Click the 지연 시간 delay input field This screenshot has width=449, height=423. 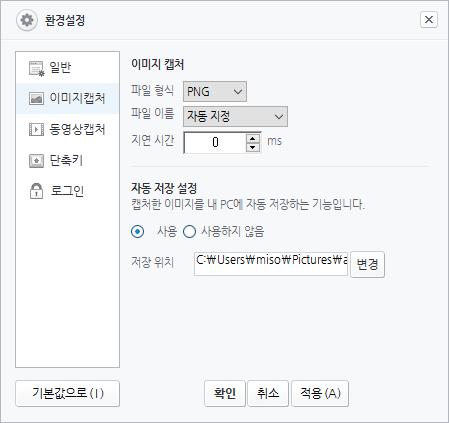215,143
